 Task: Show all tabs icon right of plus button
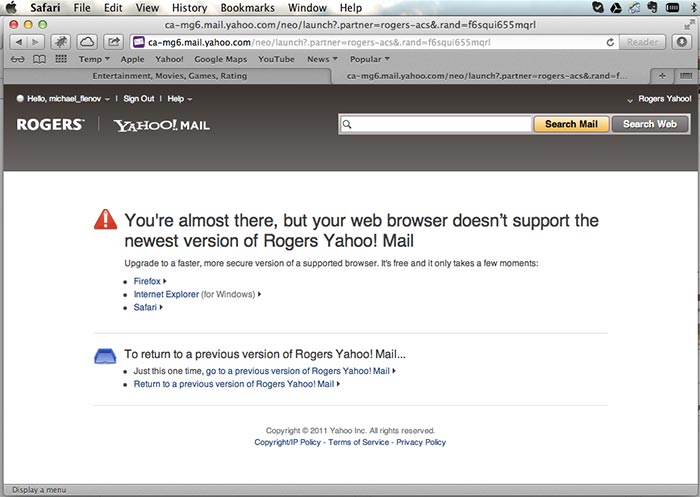point(686,76)
